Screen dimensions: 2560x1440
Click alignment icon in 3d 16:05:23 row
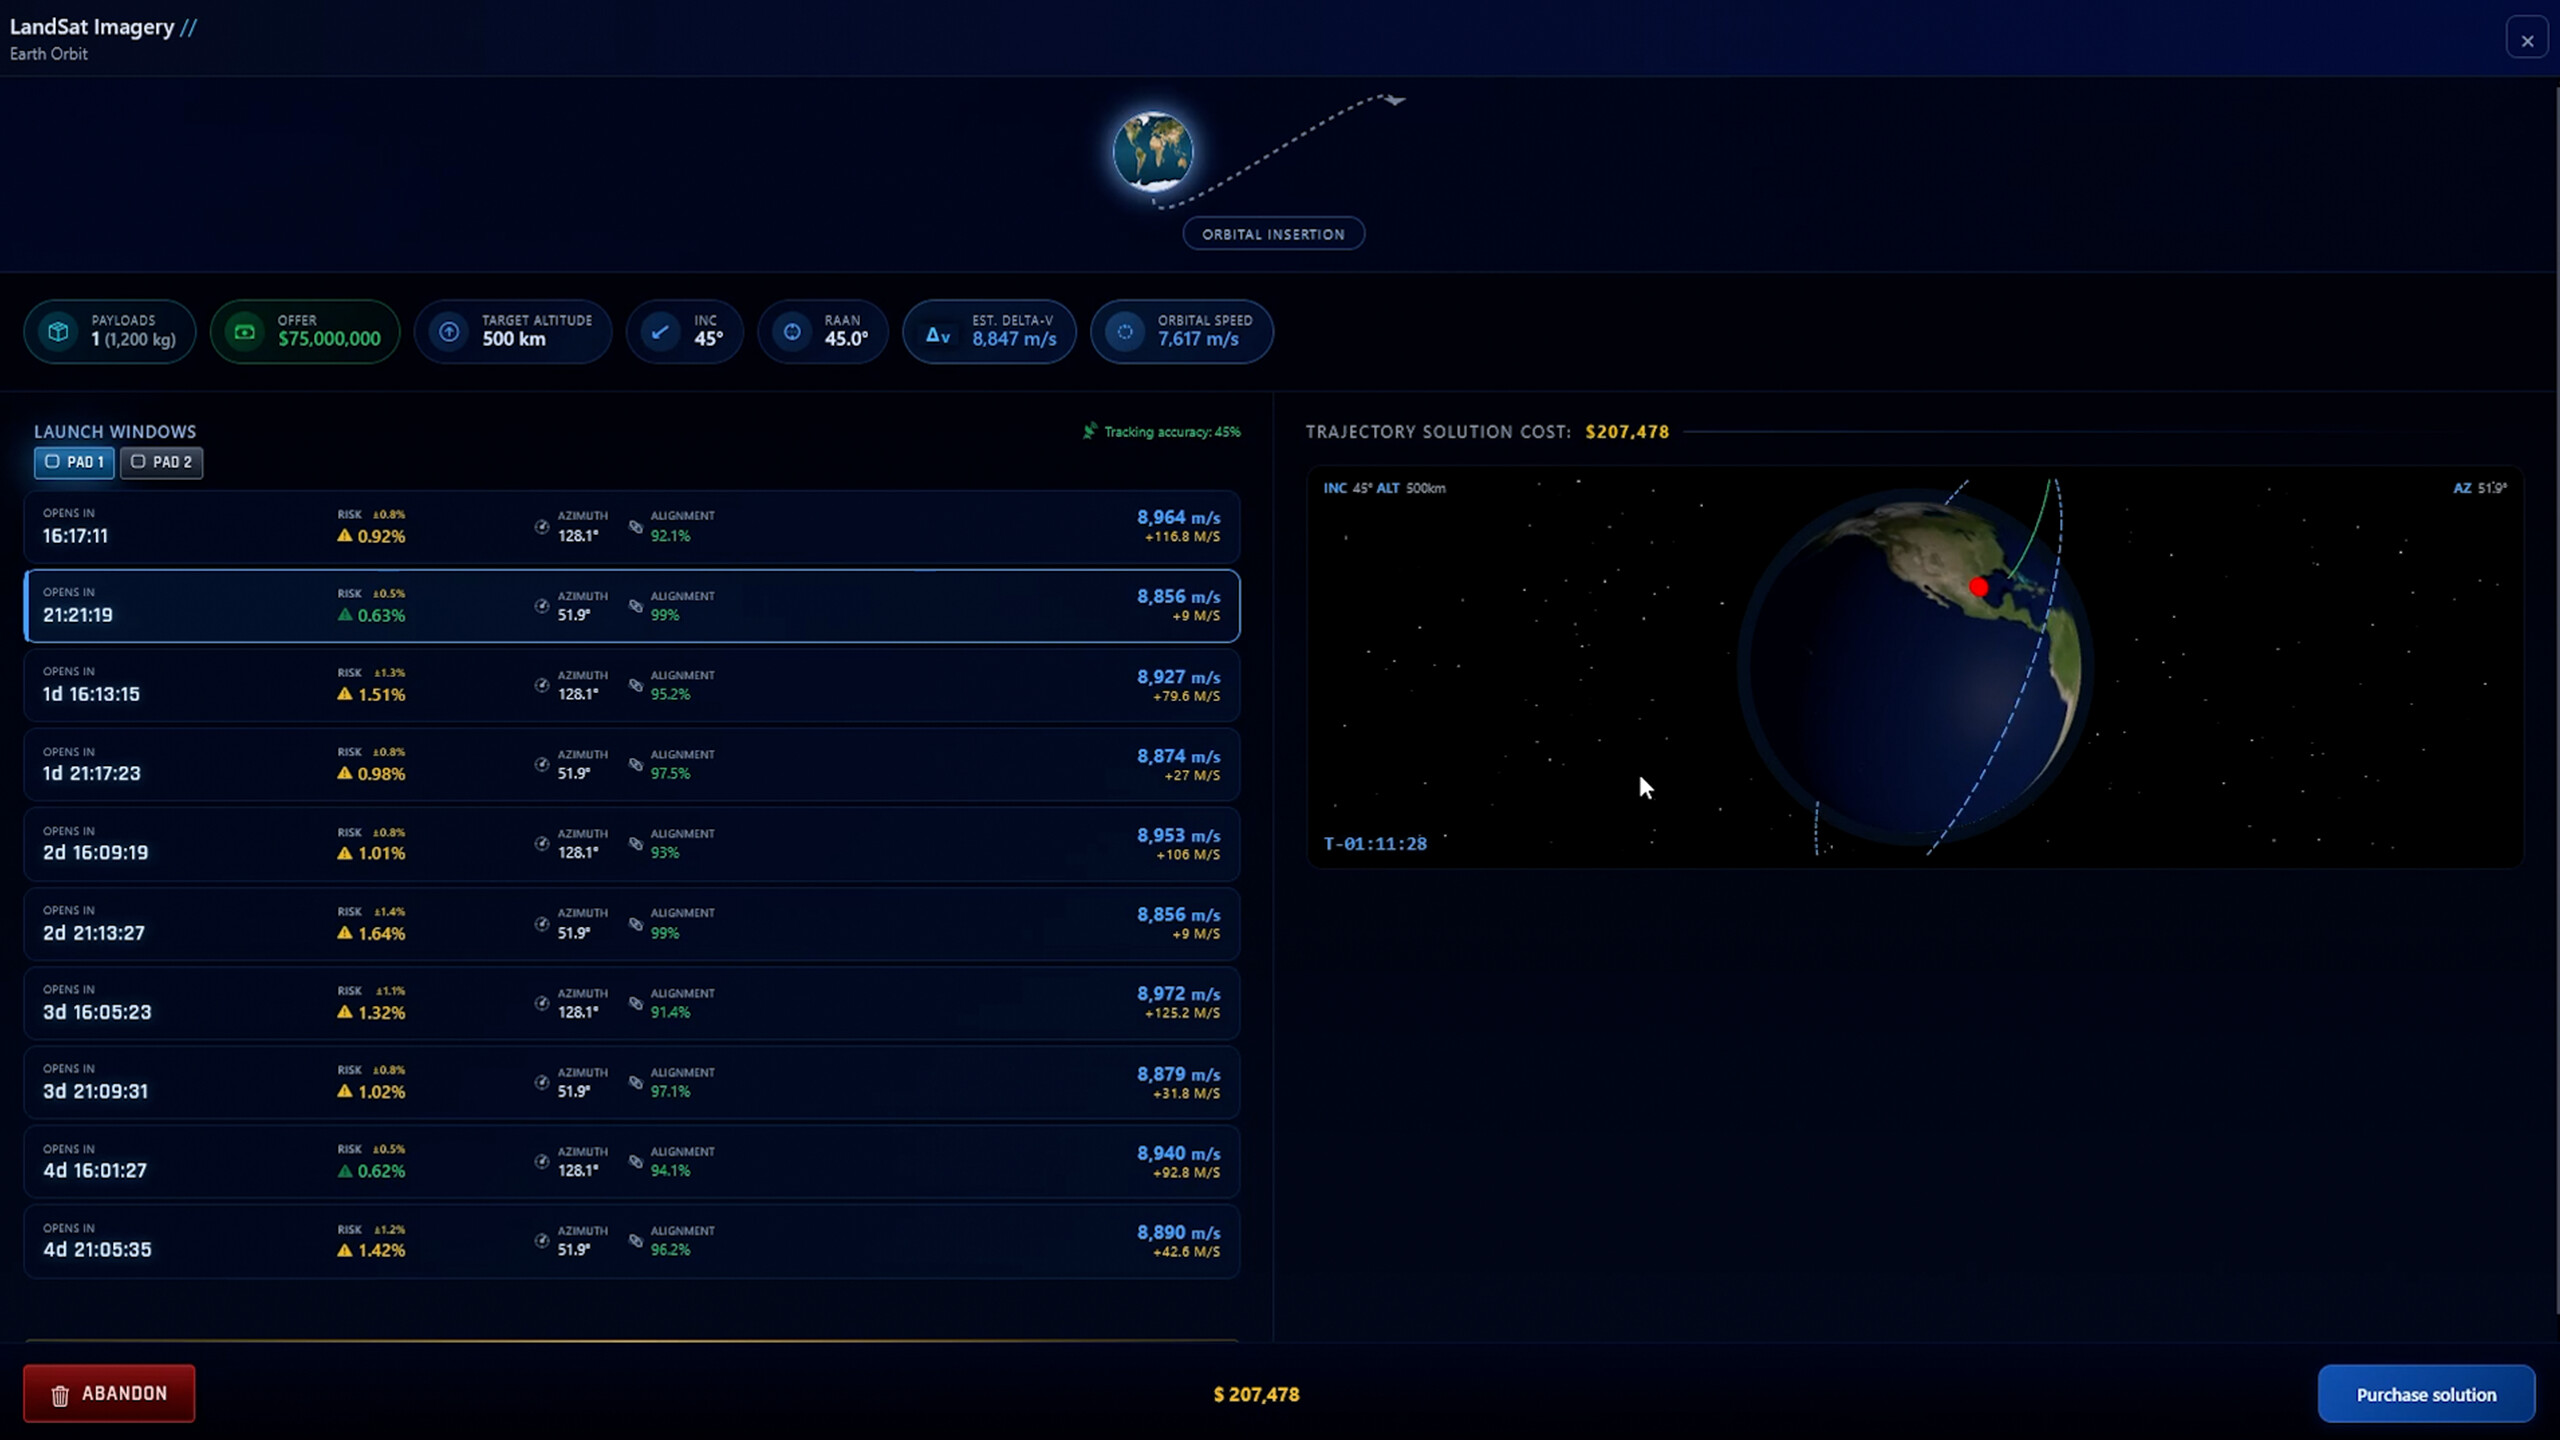coord(636,1002)
